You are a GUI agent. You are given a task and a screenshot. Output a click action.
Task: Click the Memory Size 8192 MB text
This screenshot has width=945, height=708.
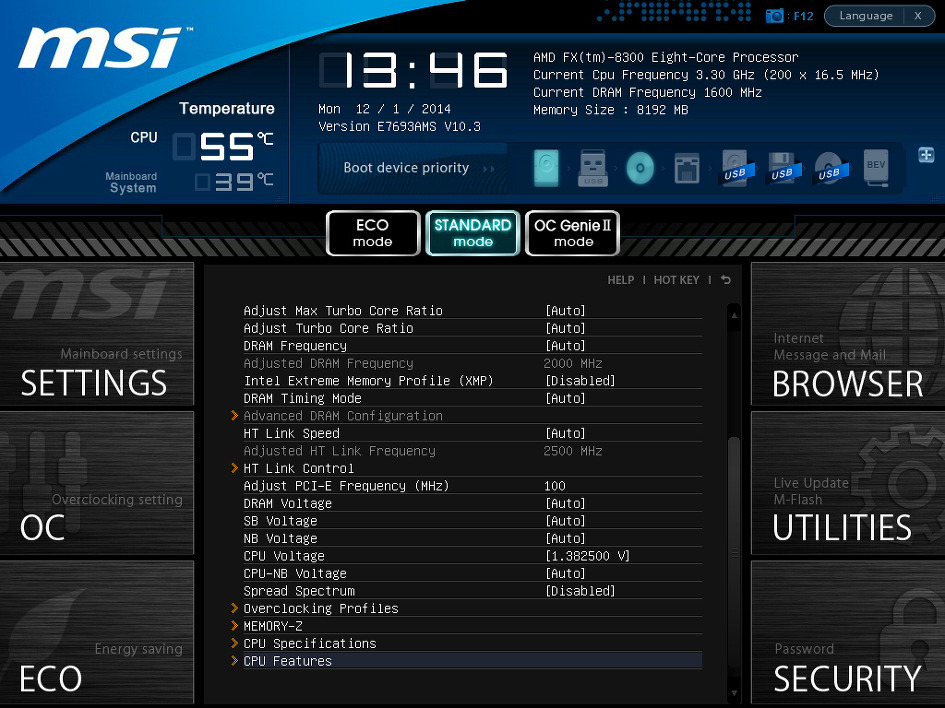611,110
